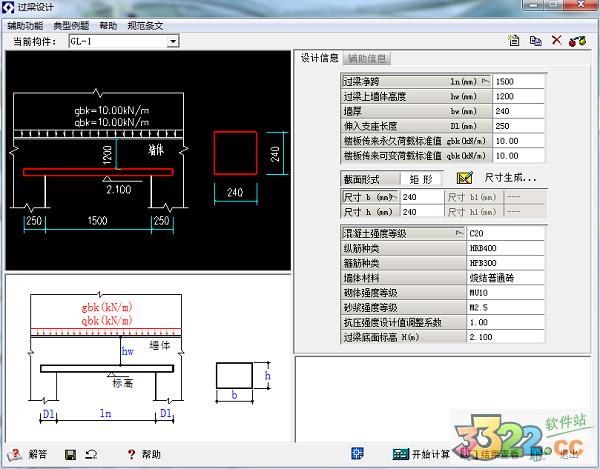
Task: Open the 典型例题 menu
Action: pyautogui.click(x=71, y=26)
